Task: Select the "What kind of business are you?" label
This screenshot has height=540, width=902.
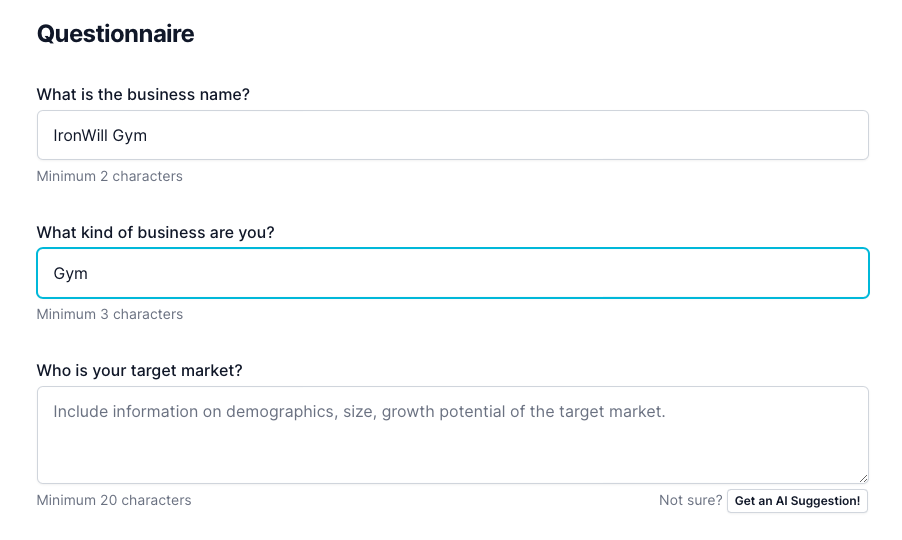Action: coord(155,232)
